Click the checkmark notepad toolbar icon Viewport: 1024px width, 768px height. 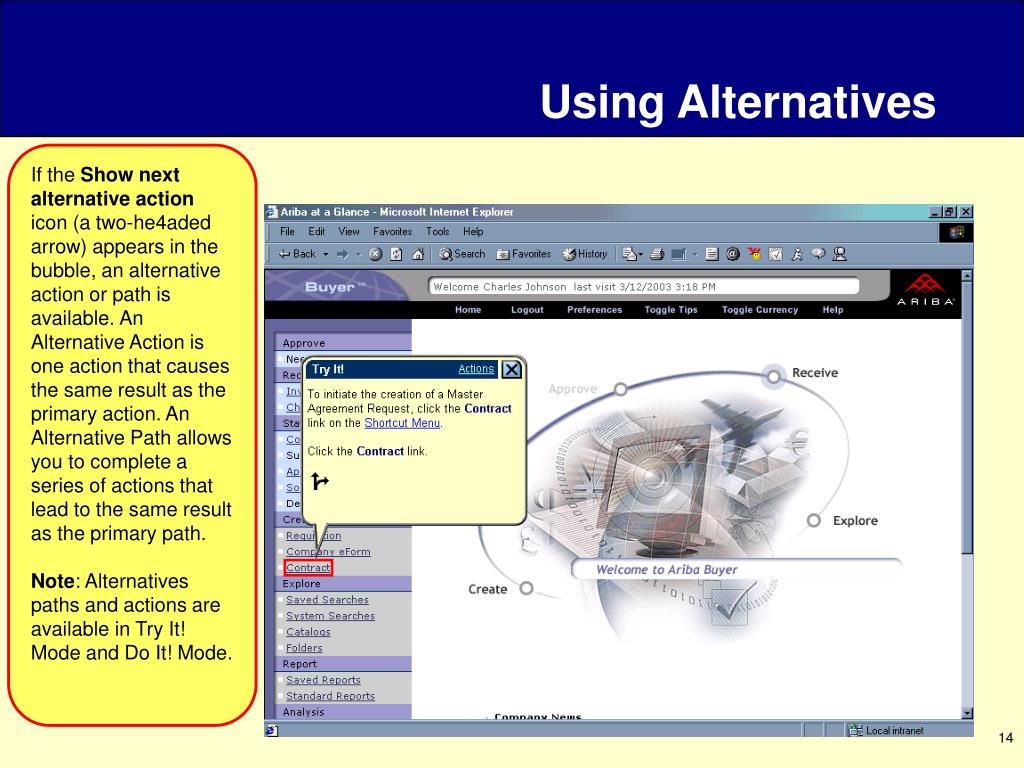pyautogui.click(x=775, y=254)
